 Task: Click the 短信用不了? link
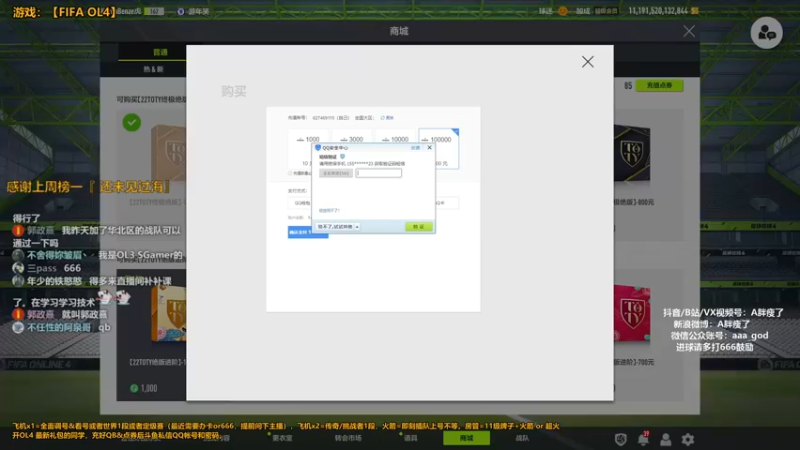pyautogui.click(x=329, y=210)
